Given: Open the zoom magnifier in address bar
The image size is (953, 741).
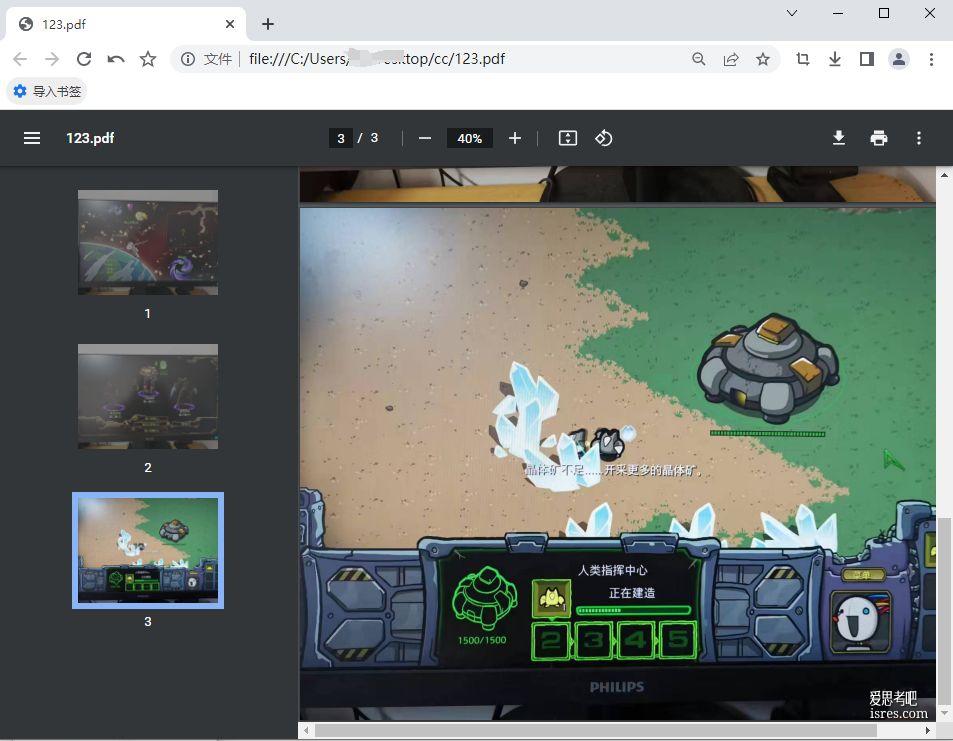Looking at the screenshot, I should [699, 59].
